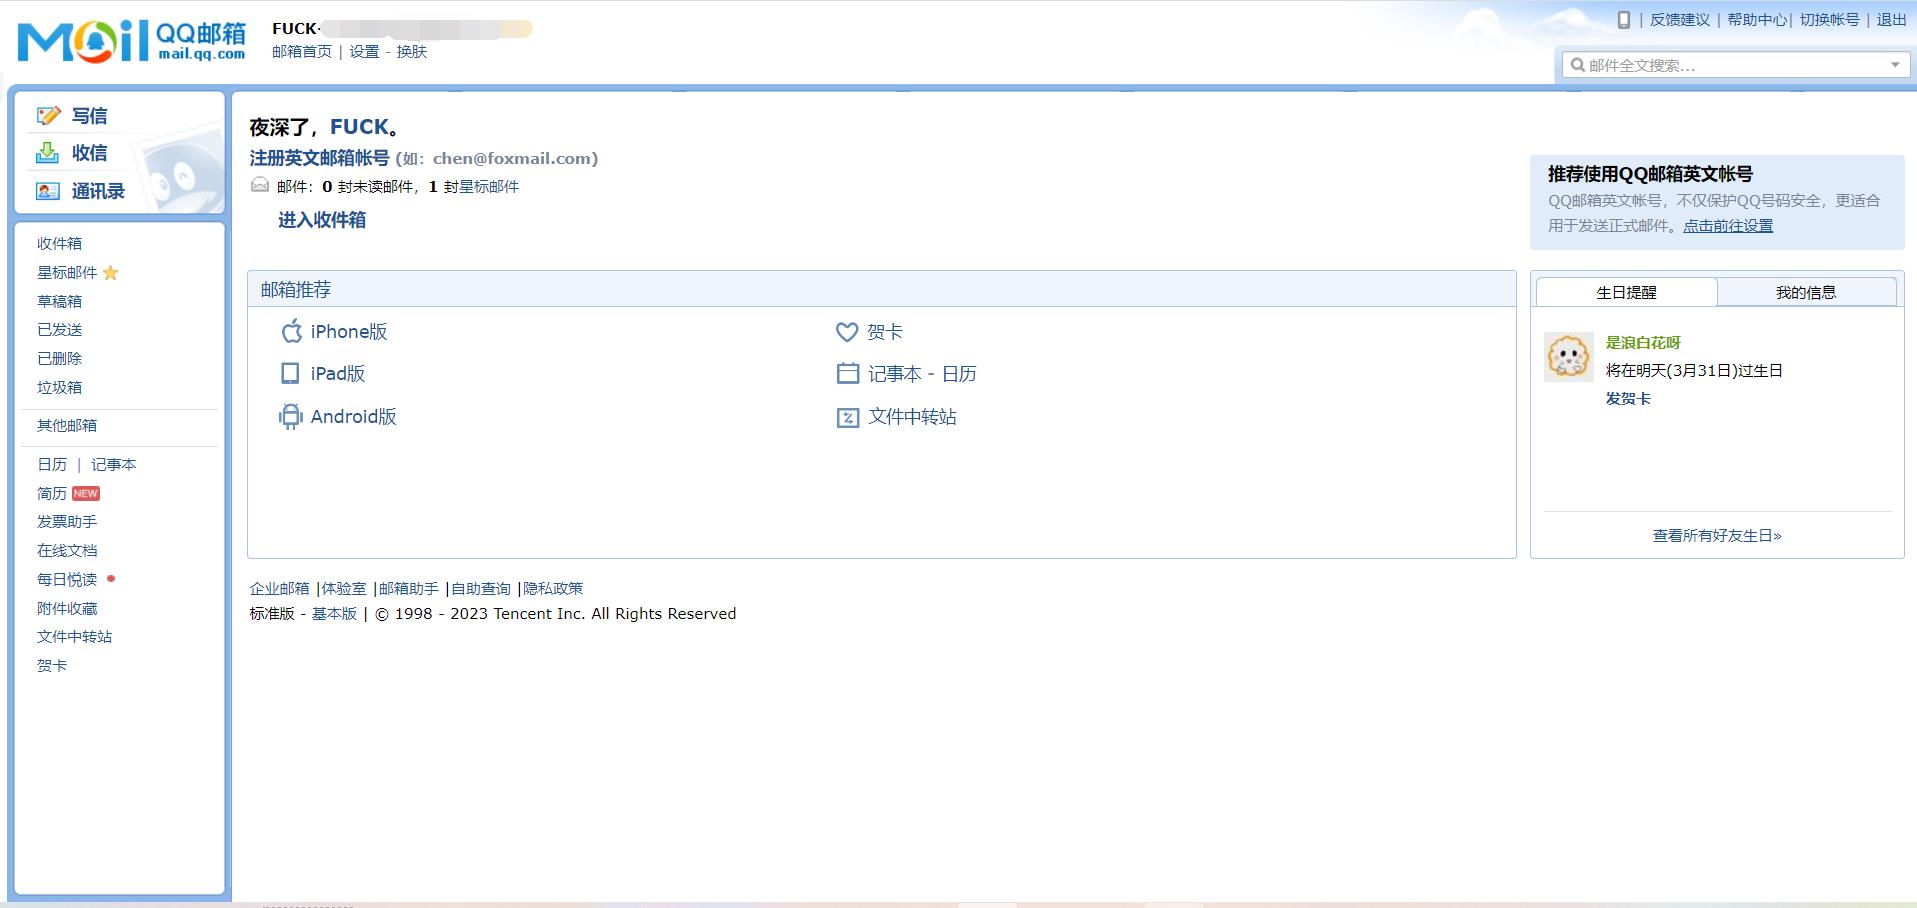Click 邮箱首页 link in header
Viewport: 1917px width, 908px height.
(302, 51)
